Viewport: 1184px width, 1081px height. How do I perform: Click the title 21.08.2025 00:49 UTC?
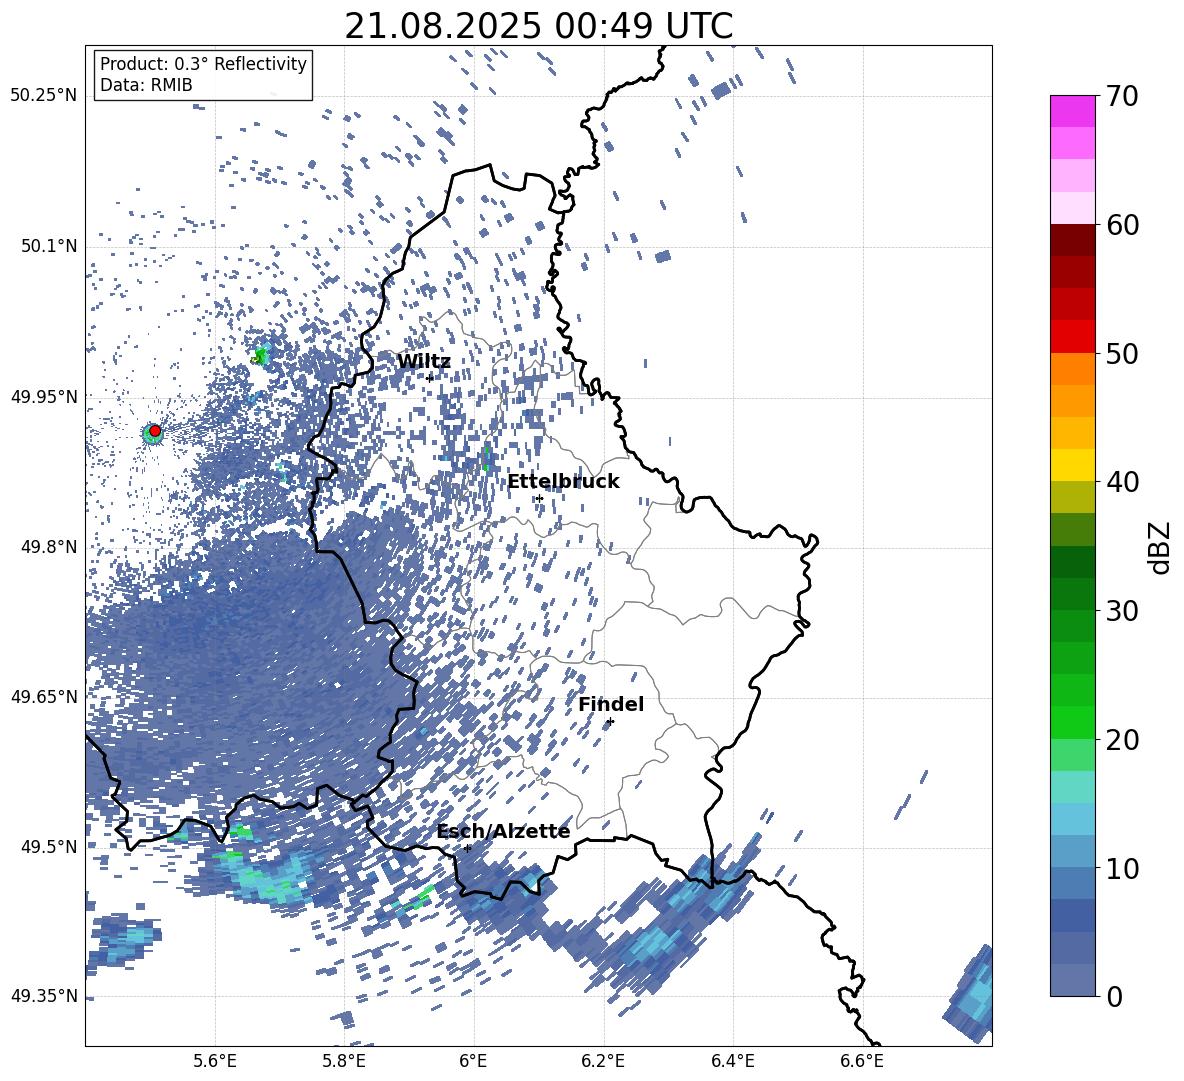coord(539,26)
